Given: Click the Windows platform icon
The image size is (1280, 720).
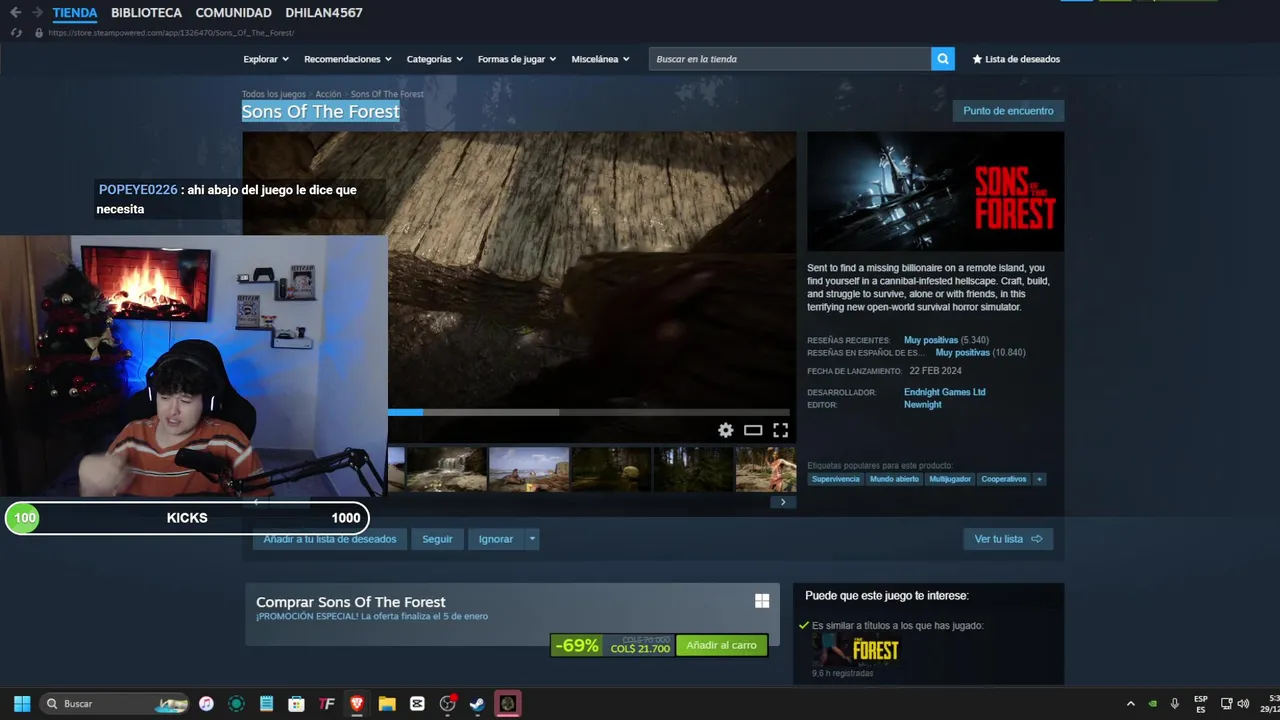Looking at the screenshot, I should [x=762, y=600].
